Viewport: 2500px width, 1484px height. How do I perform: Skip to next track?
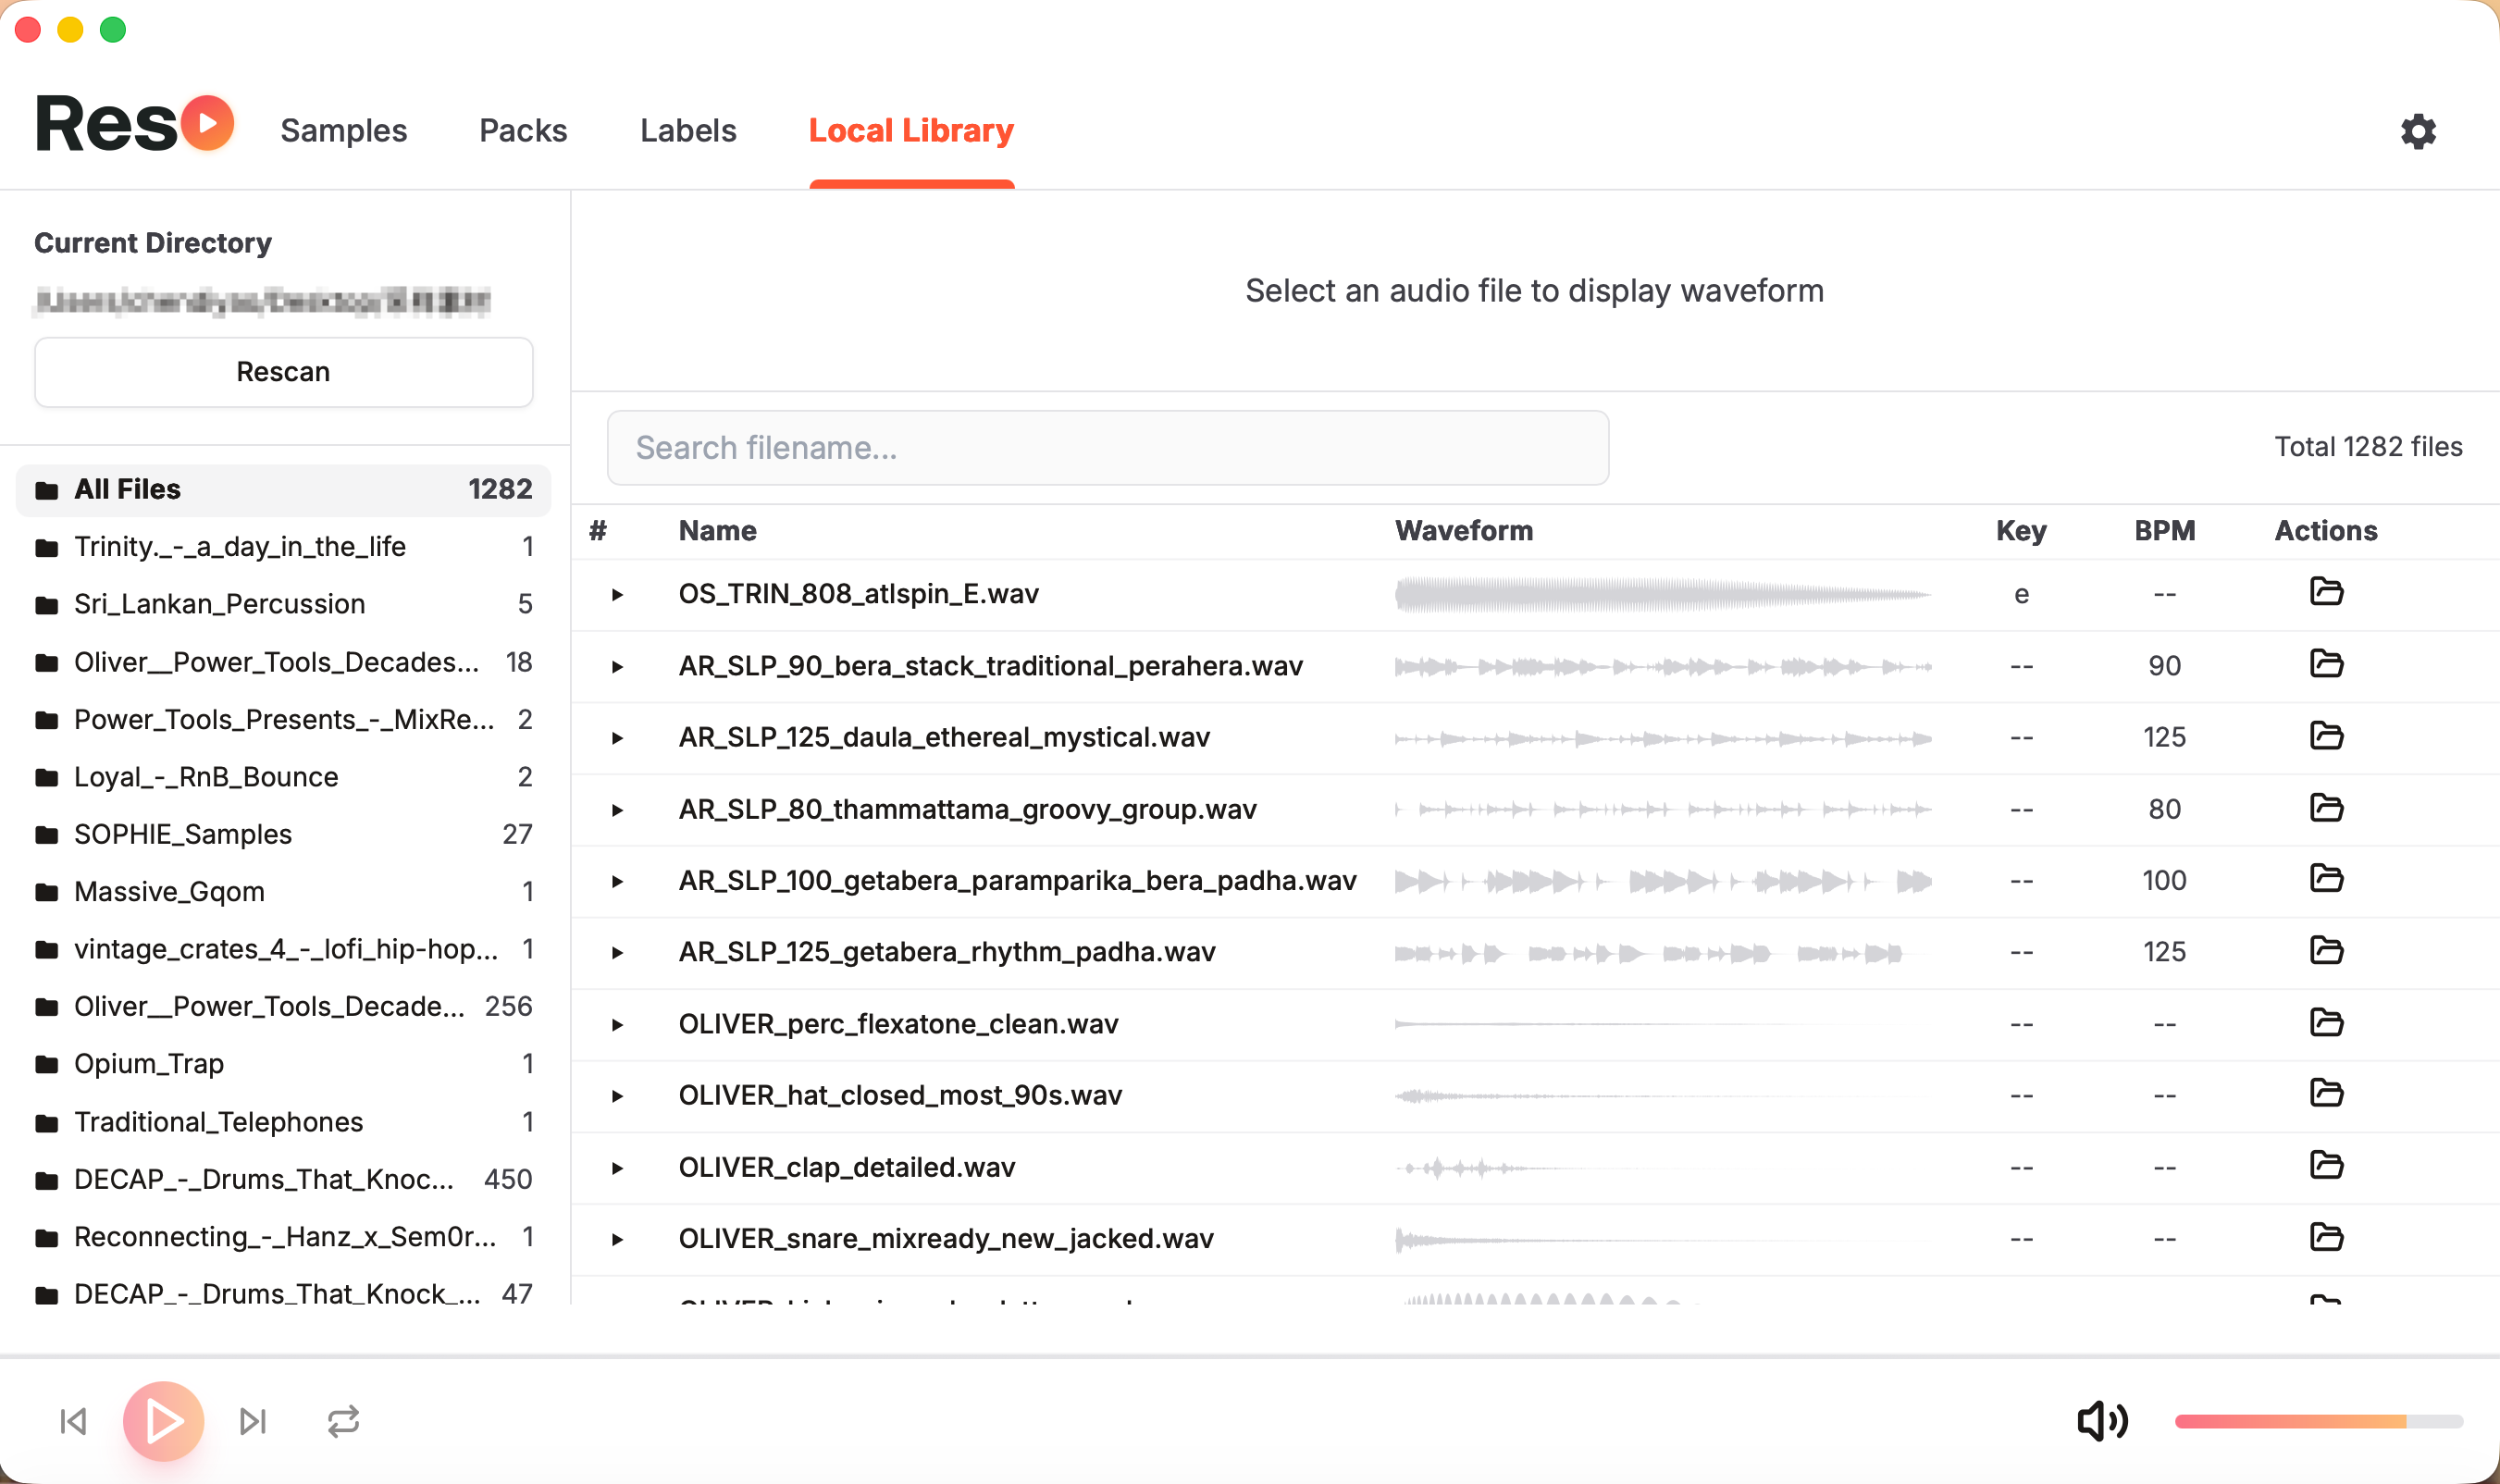(253, 1421)
